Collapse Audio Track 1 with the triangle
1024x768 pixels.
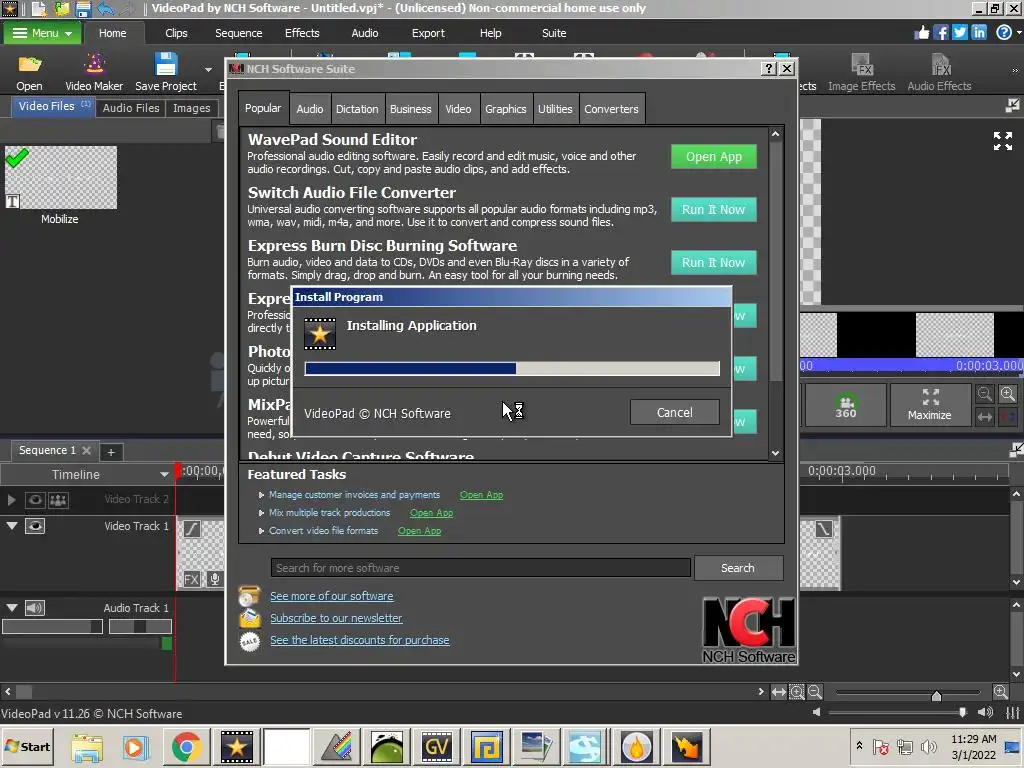point(12,607)
